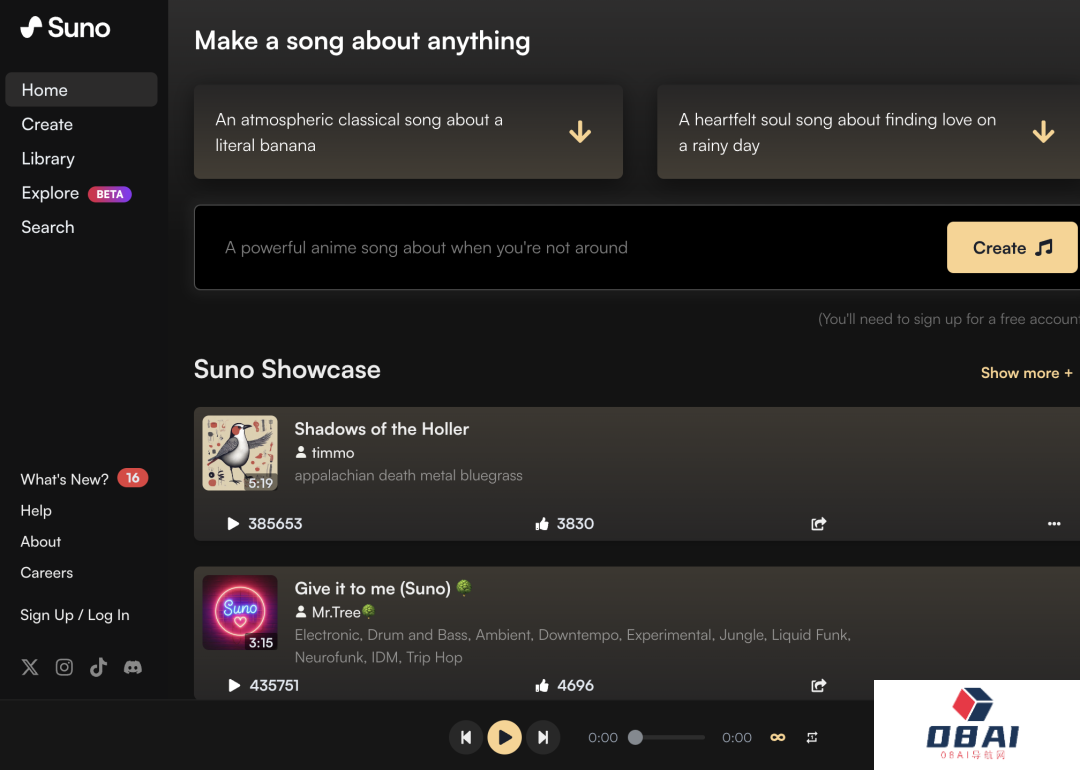This screenshot has height=770, width=1080.
Task: Click the playback progress slider
Action: point(668,737)
